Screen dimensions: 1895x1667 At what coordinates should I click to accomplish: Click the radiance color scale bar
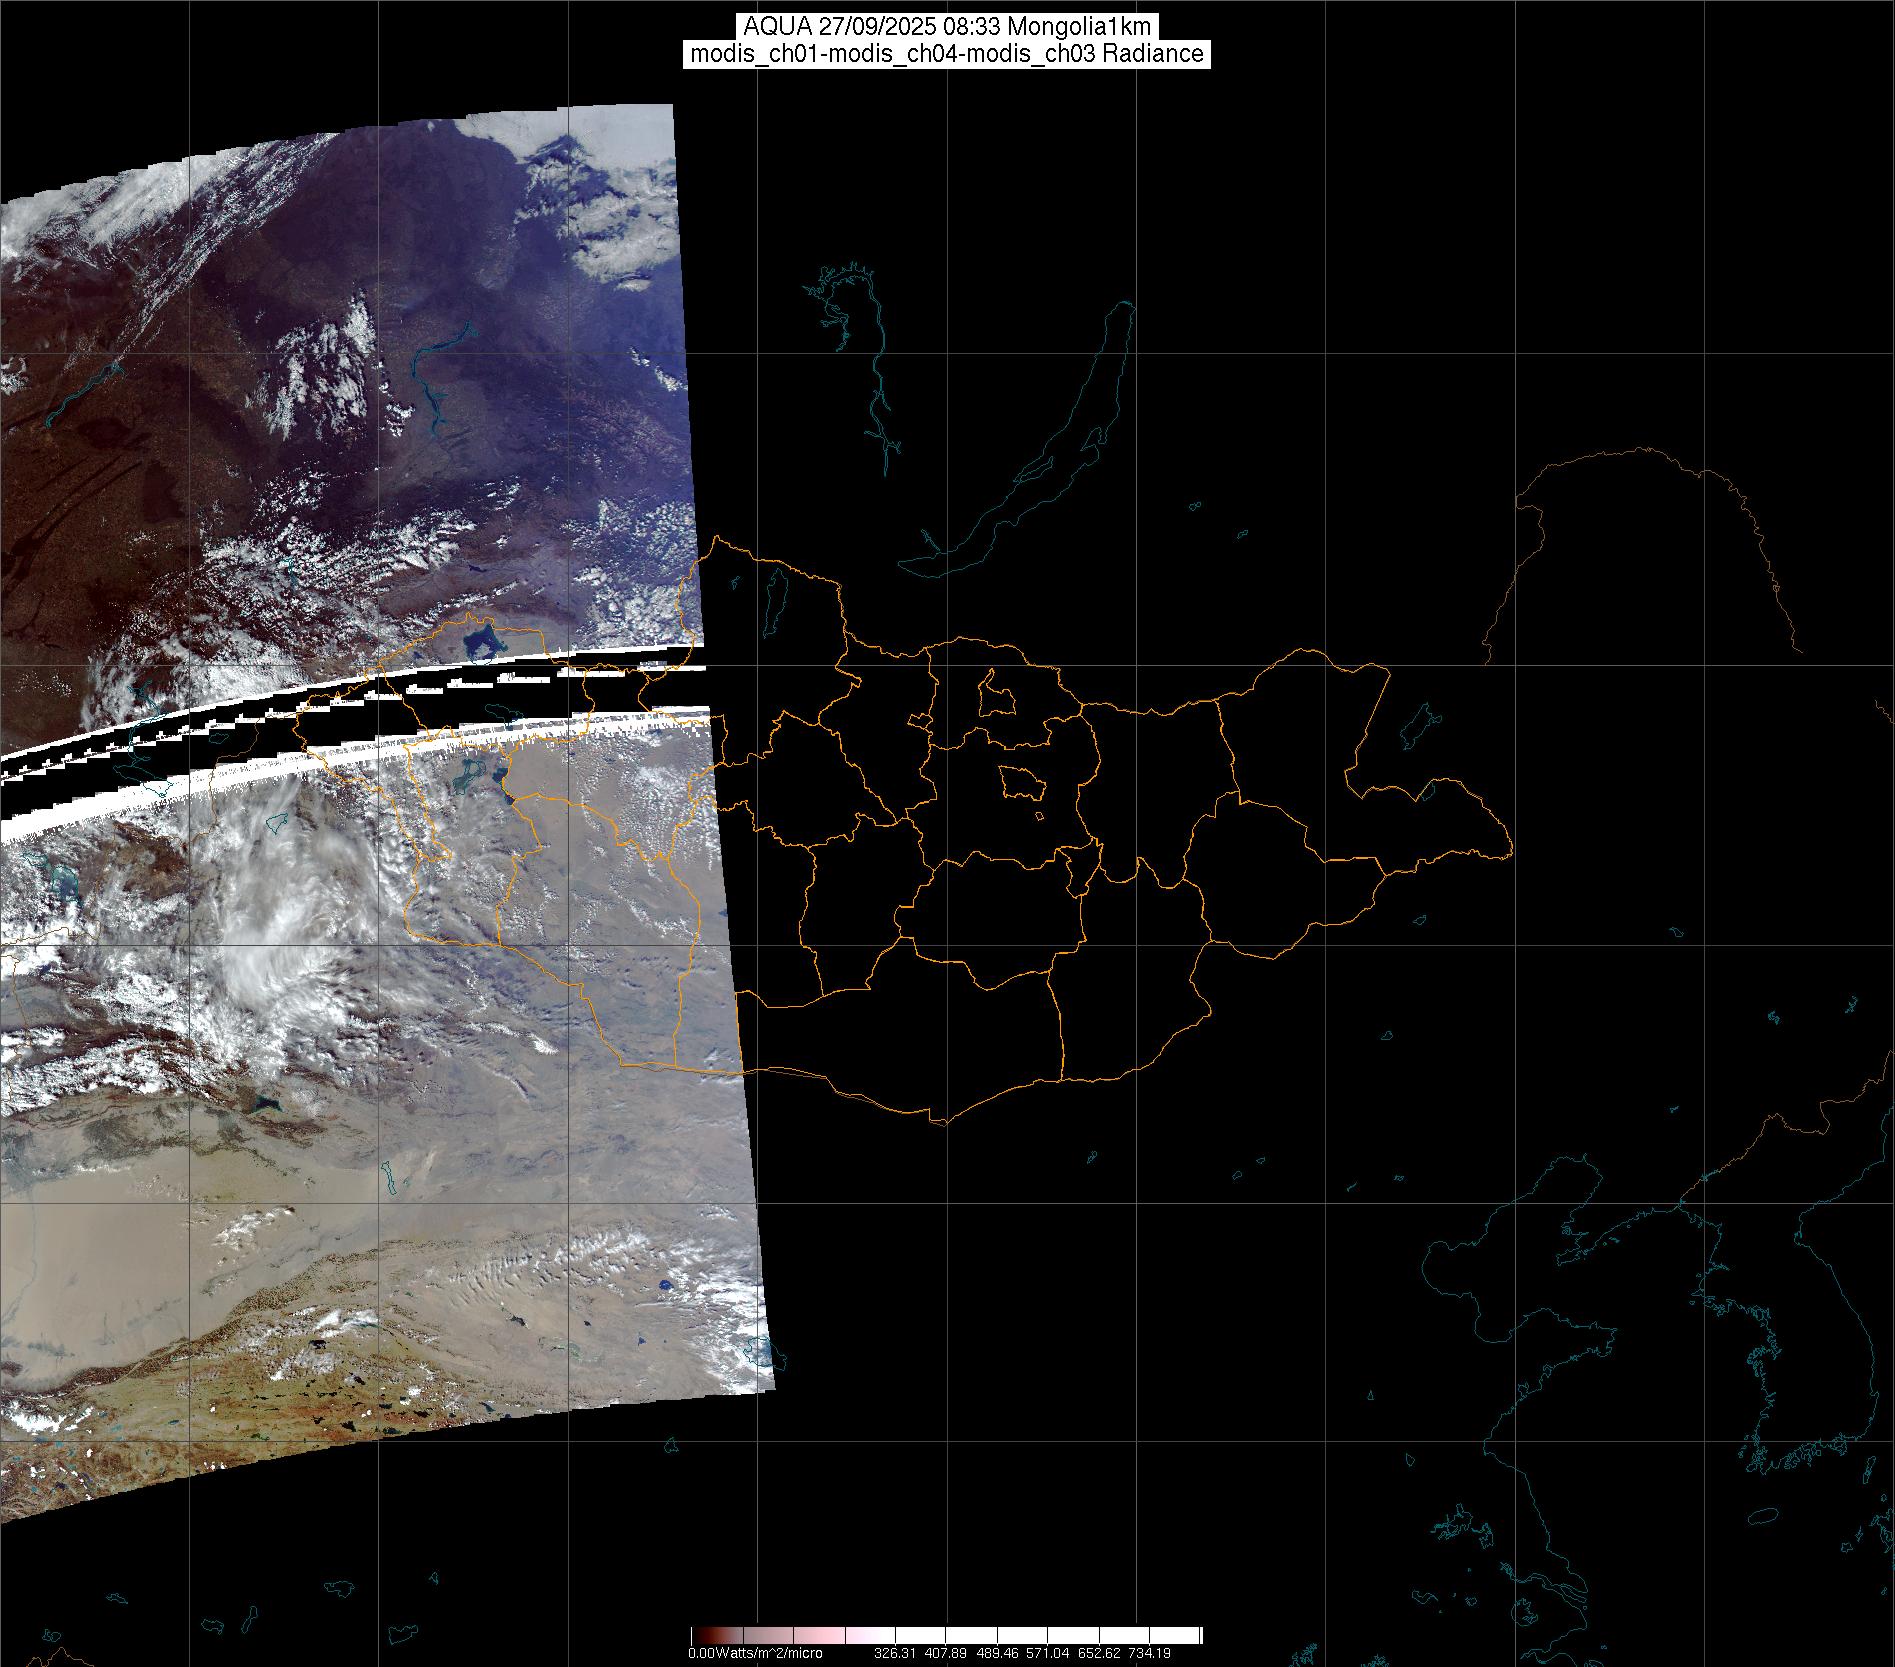947,1635
